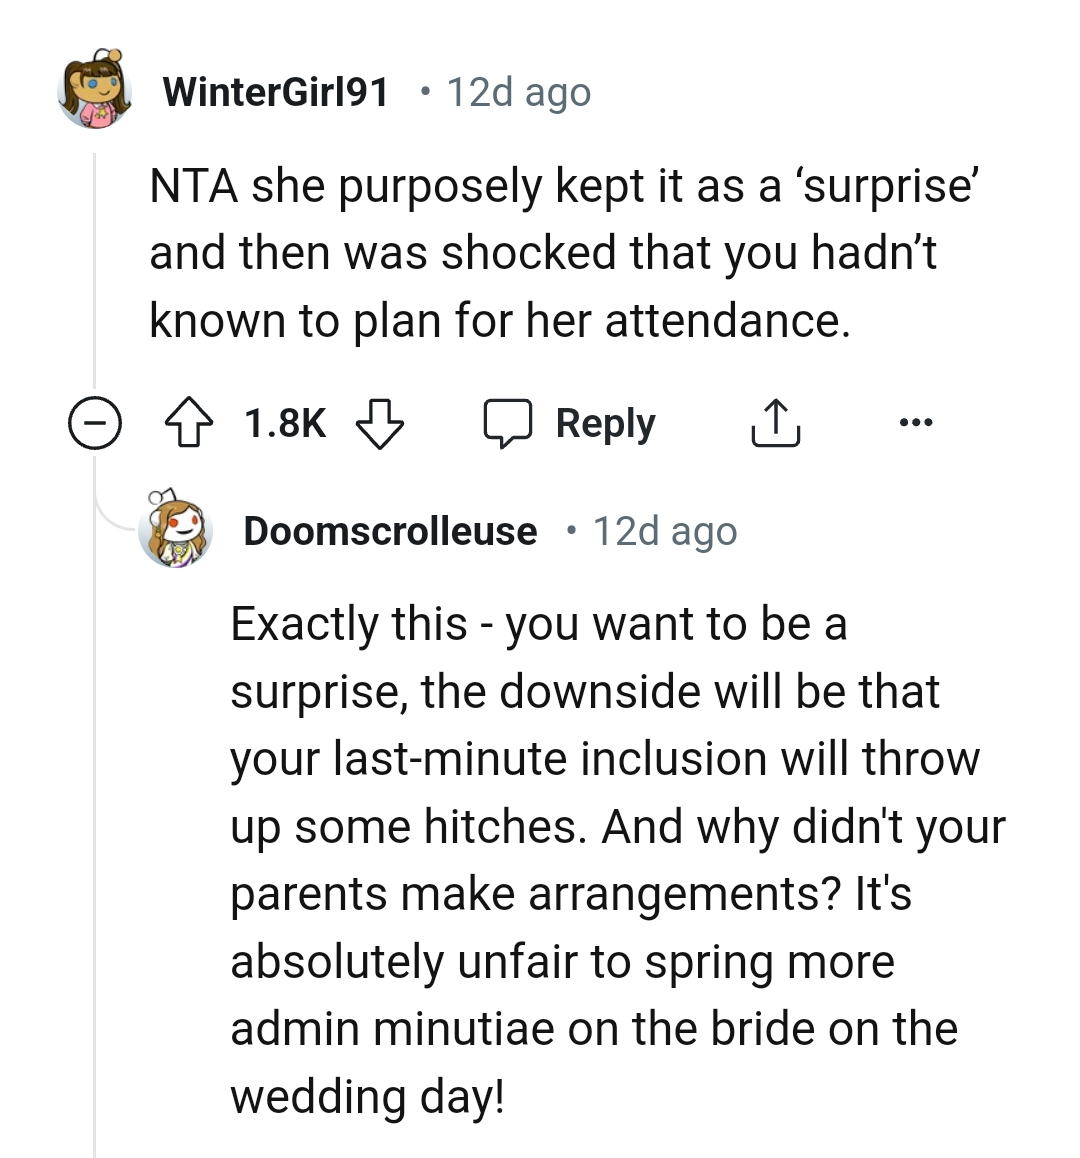Open the share options for the comment
The width and height of the screenshot is (1080, 1158).
tap(775, 421)
